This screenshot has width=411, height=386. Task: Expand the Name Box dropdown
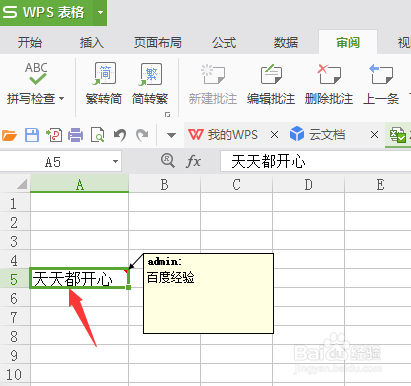point(115,162)
